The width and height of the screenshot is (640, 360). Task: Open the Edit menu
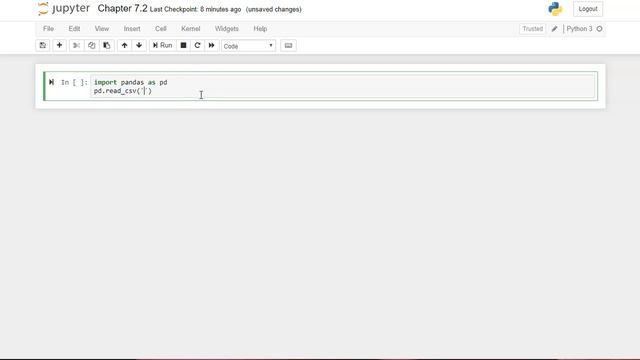pos(74,29)
